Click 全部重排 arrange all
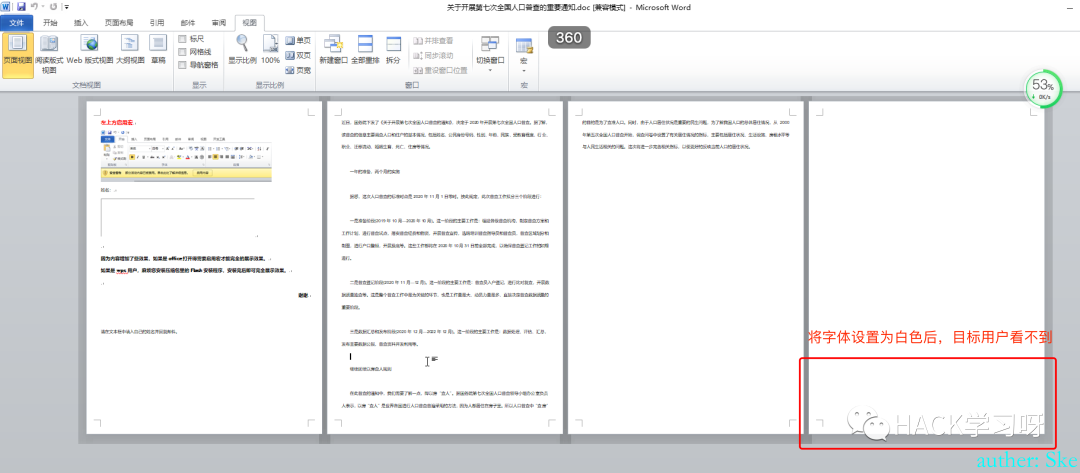Screen dimensions: 1080x473 pos(365,50)
